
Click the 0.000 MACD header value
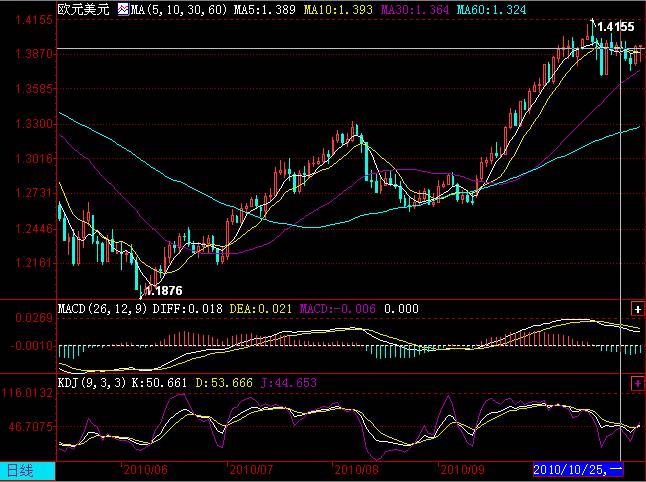pos(401,309)
